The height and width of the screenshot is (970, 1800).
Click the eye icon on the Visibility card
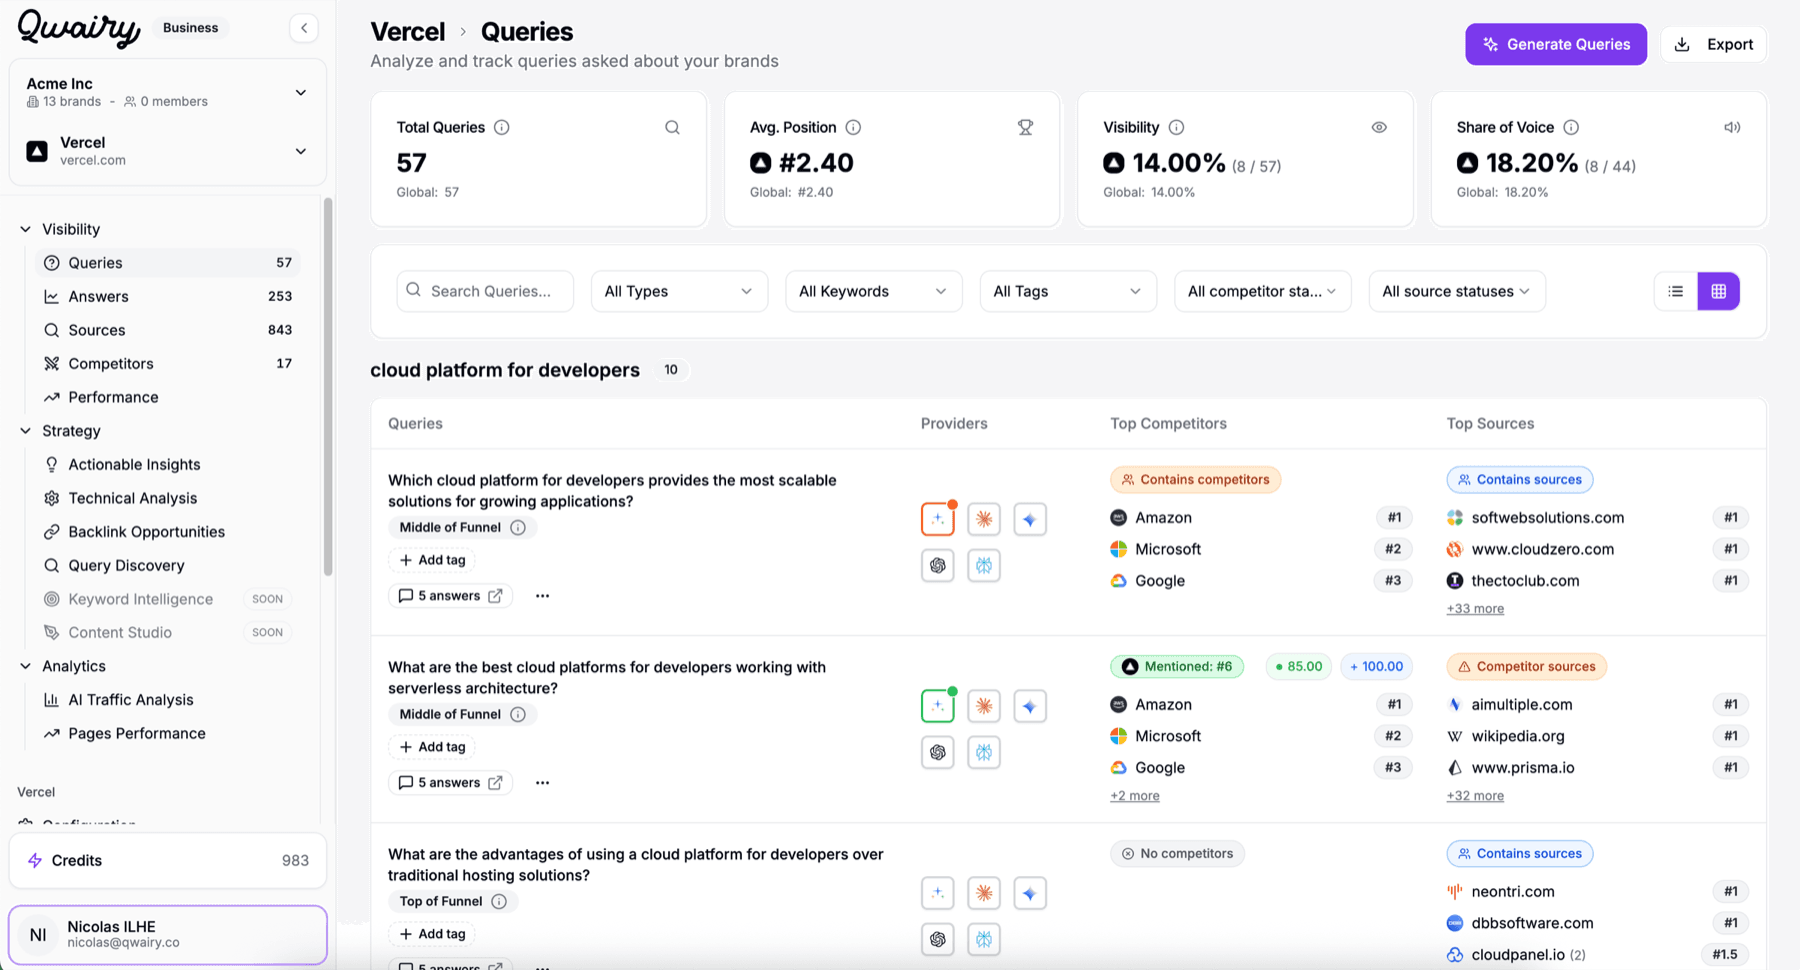pos(1379,127)
